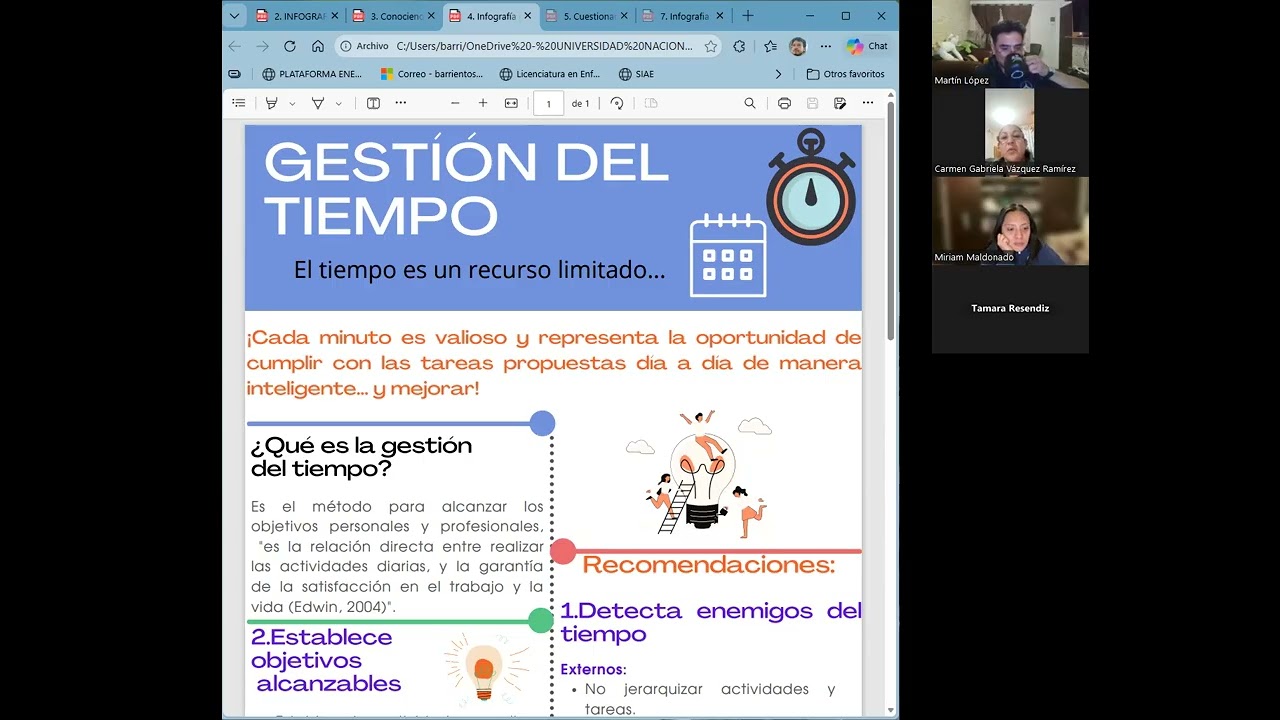Expand the draw tool options dropdown

[339, 103]
